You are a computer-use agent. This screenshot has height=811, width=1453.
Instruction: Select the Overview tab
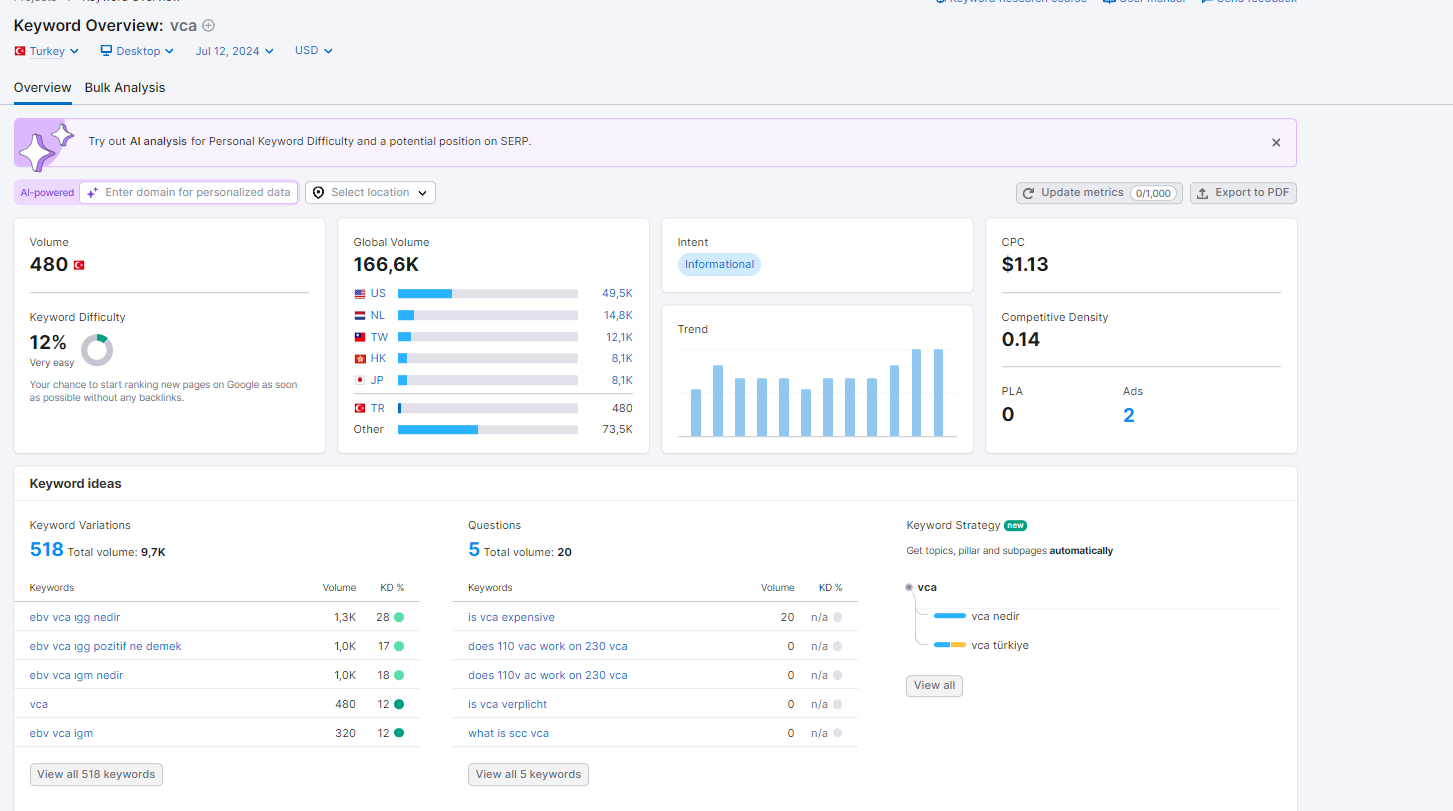coord(43,88)
